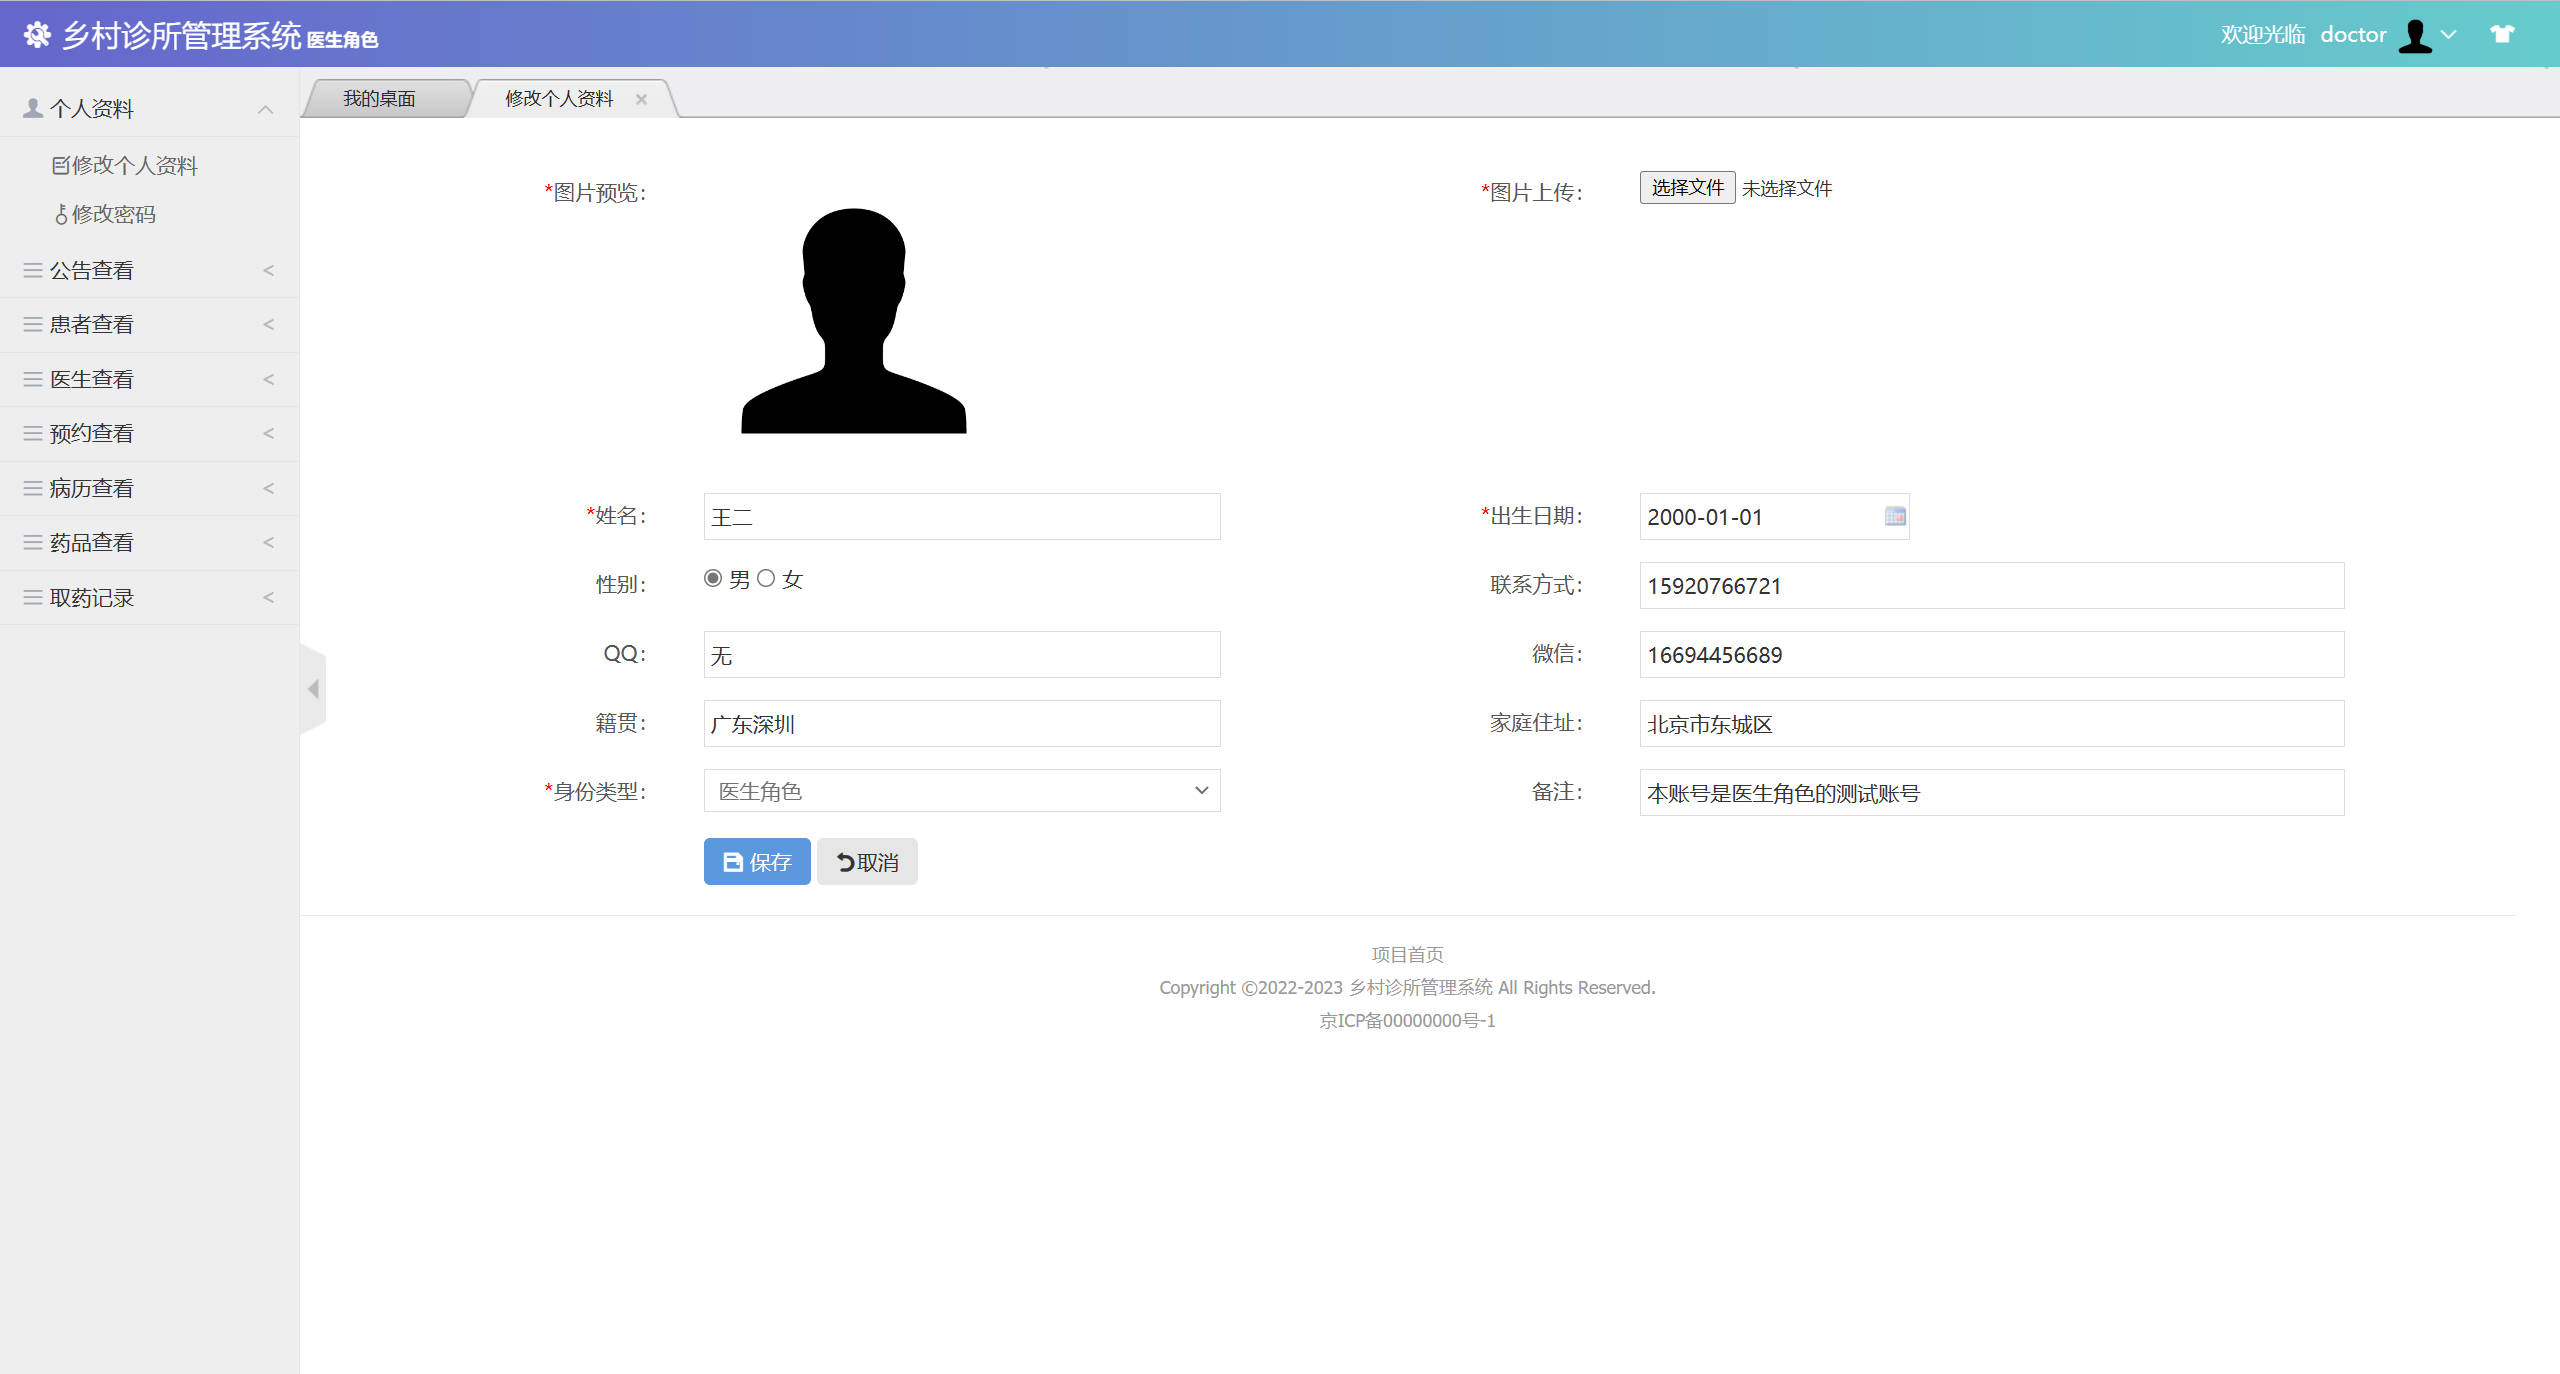Select the 女 gender radio button
2560x1374 pixels.
pyautogui.click(x=766, y=578)
